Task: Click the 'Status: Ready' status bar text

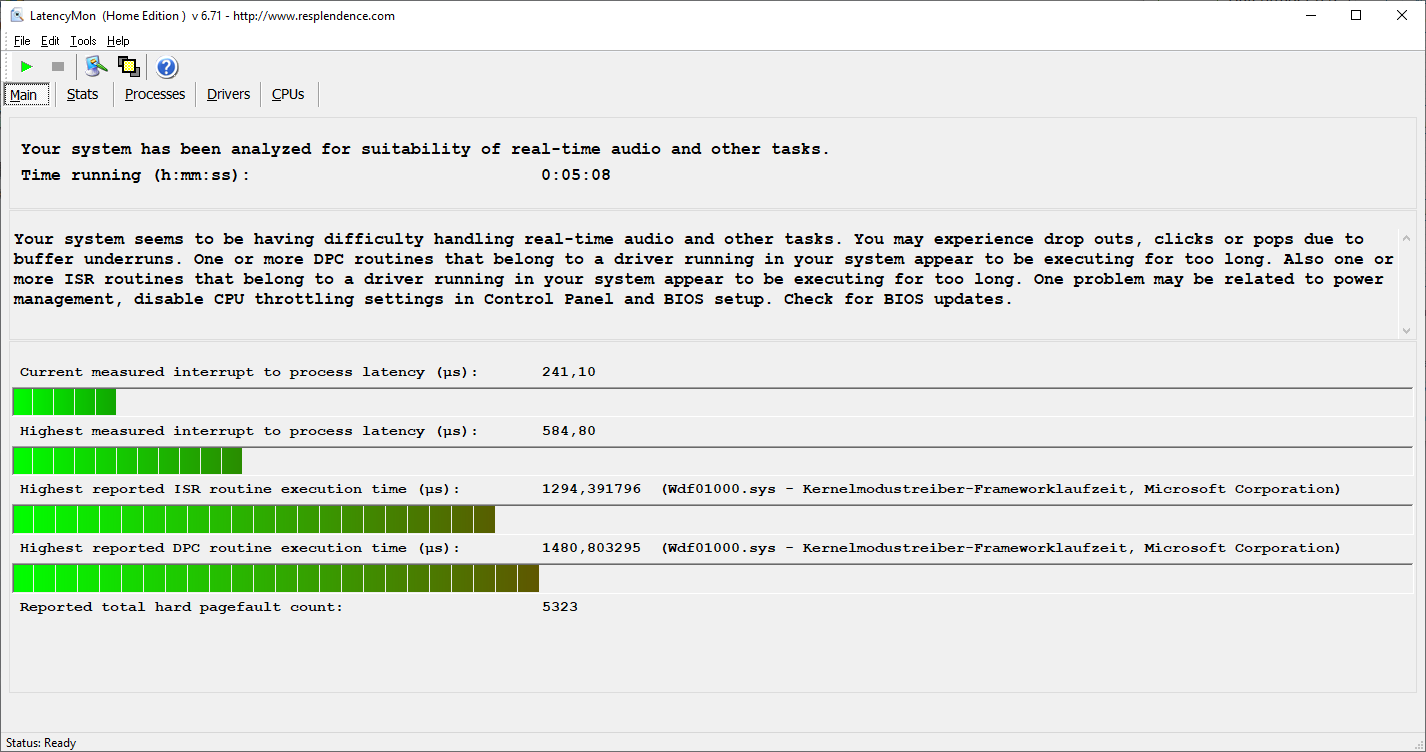Action: [x=41, y=743]
